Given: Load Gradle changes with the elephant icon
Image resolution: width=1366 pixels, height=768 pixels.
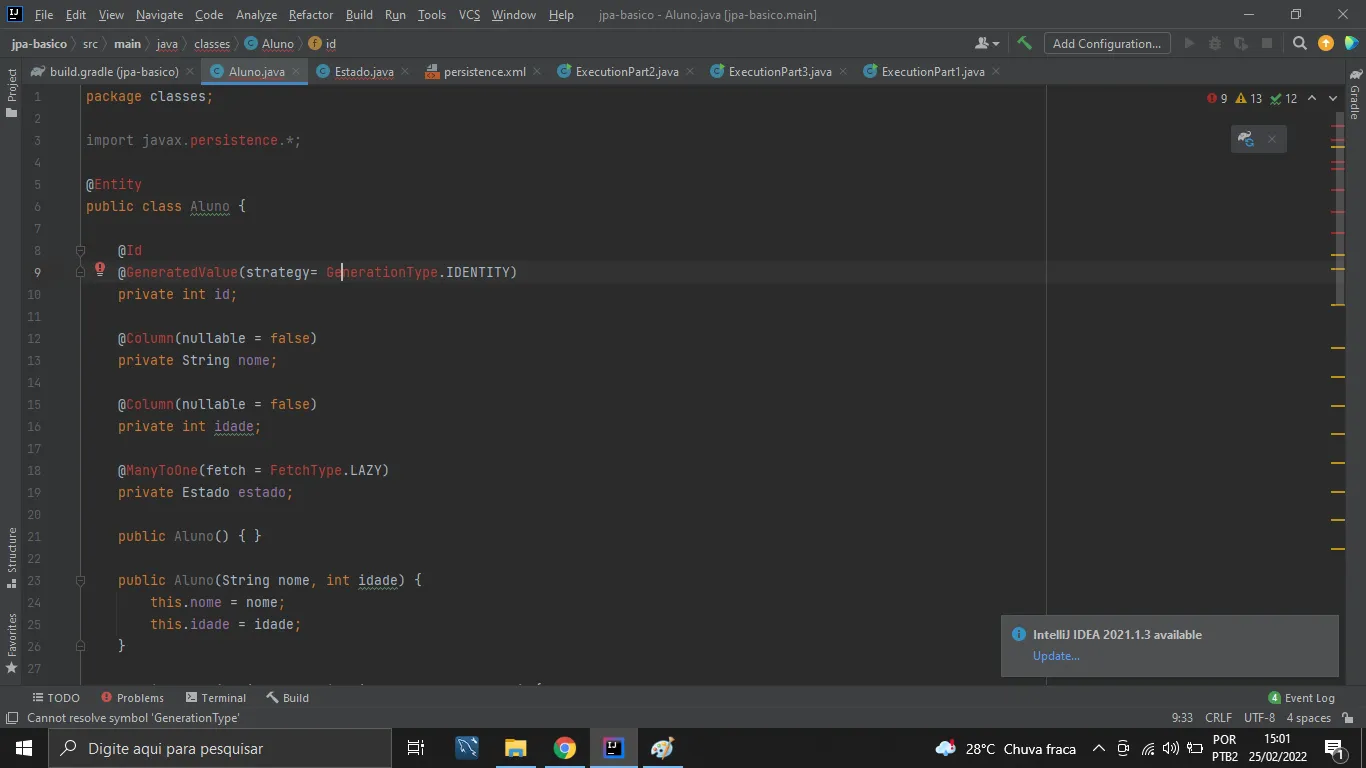Looking at the screenshot, I should coord(1246,139).
